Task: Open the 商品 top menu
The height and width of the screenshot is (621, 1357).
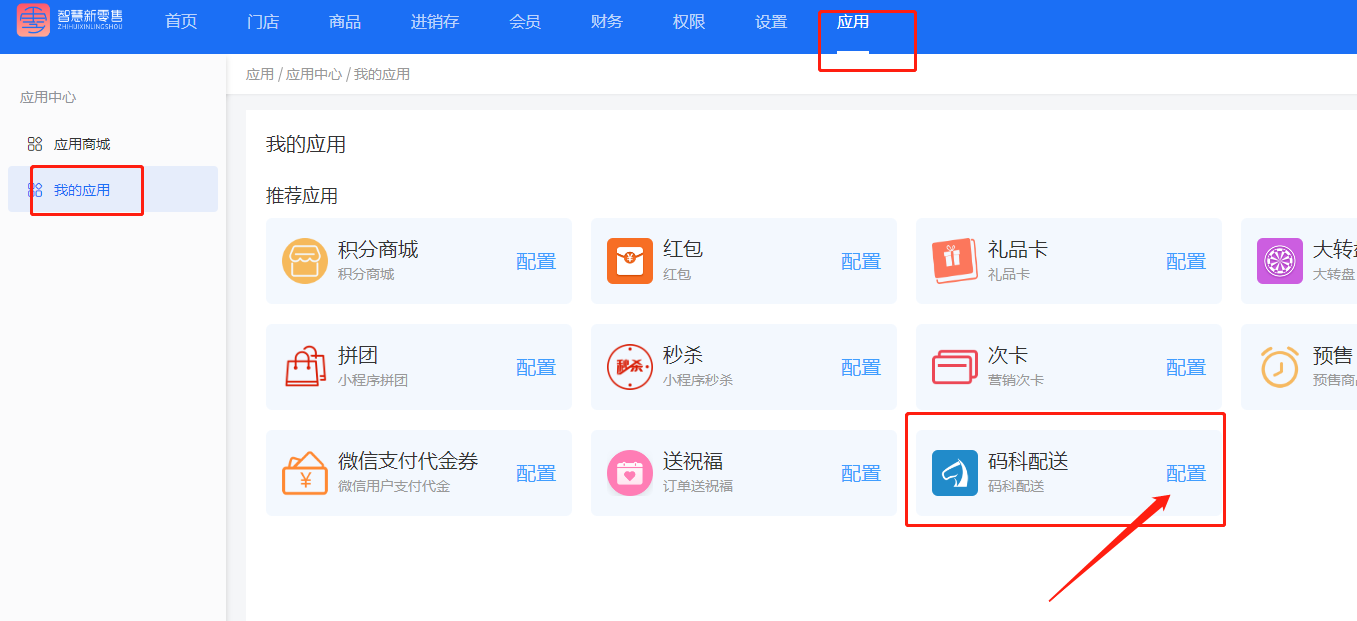Action: coord(344,22)
